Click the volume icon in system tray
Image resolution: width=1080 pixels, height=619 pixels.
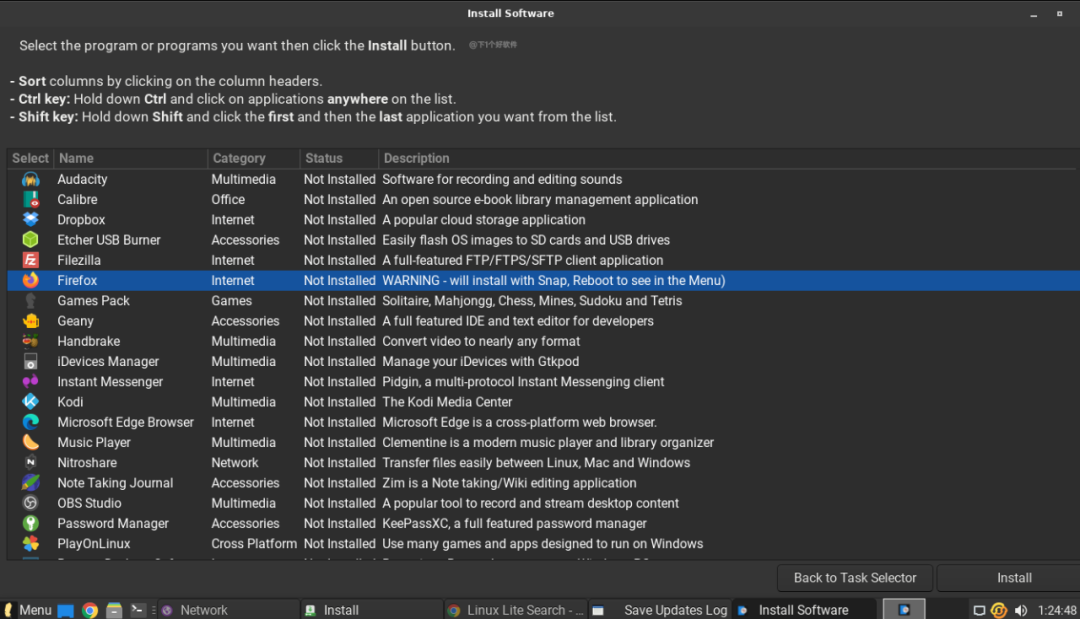pos(1020,609)
